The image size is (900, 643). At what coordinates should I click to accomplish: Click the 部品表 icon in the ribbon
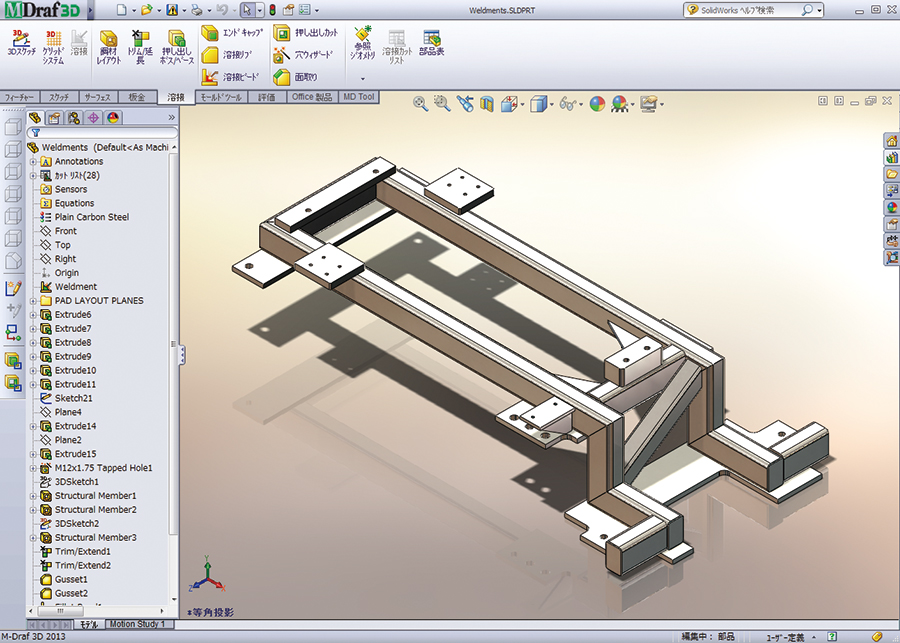(432, 40)
